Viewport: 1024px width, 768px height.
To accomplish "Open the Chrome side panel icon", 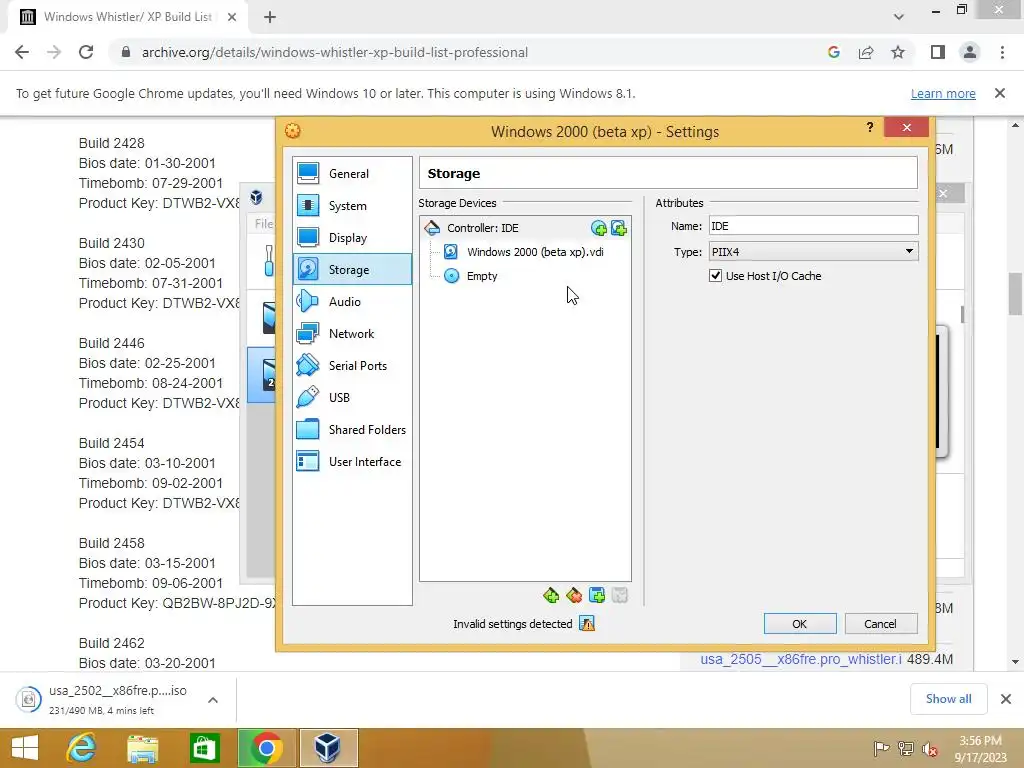I will point(938,52).
